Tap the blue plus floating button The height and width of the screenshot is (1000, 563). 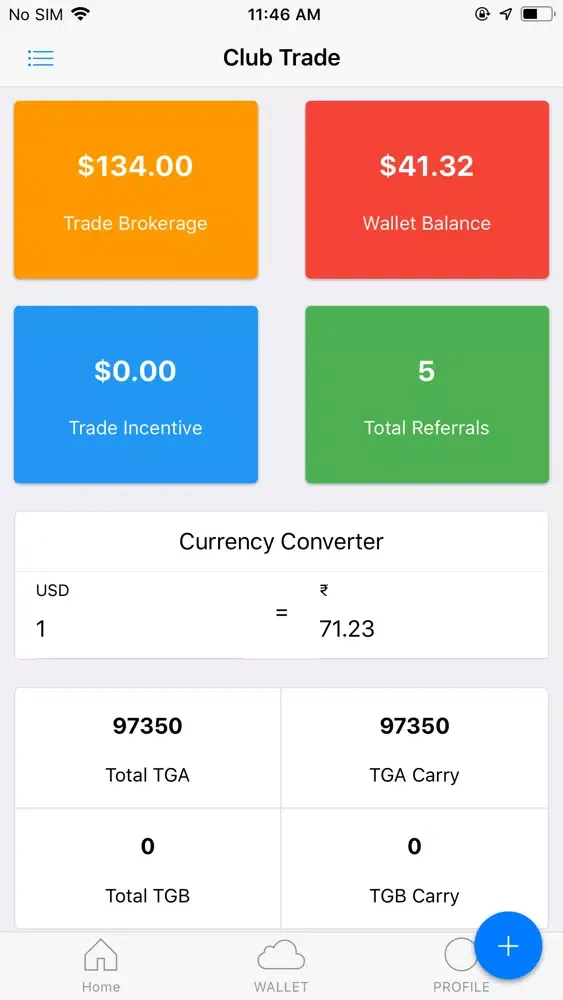click(x=508, y=946)
